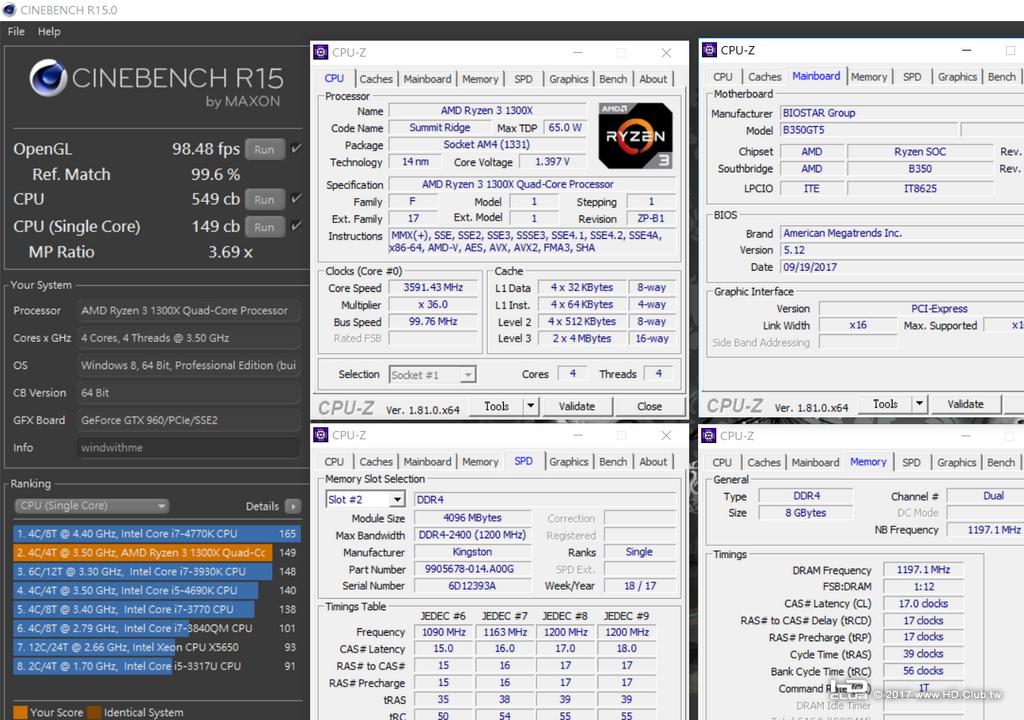Open Bench tab in top-left CPU-Z window

(613, 79)
